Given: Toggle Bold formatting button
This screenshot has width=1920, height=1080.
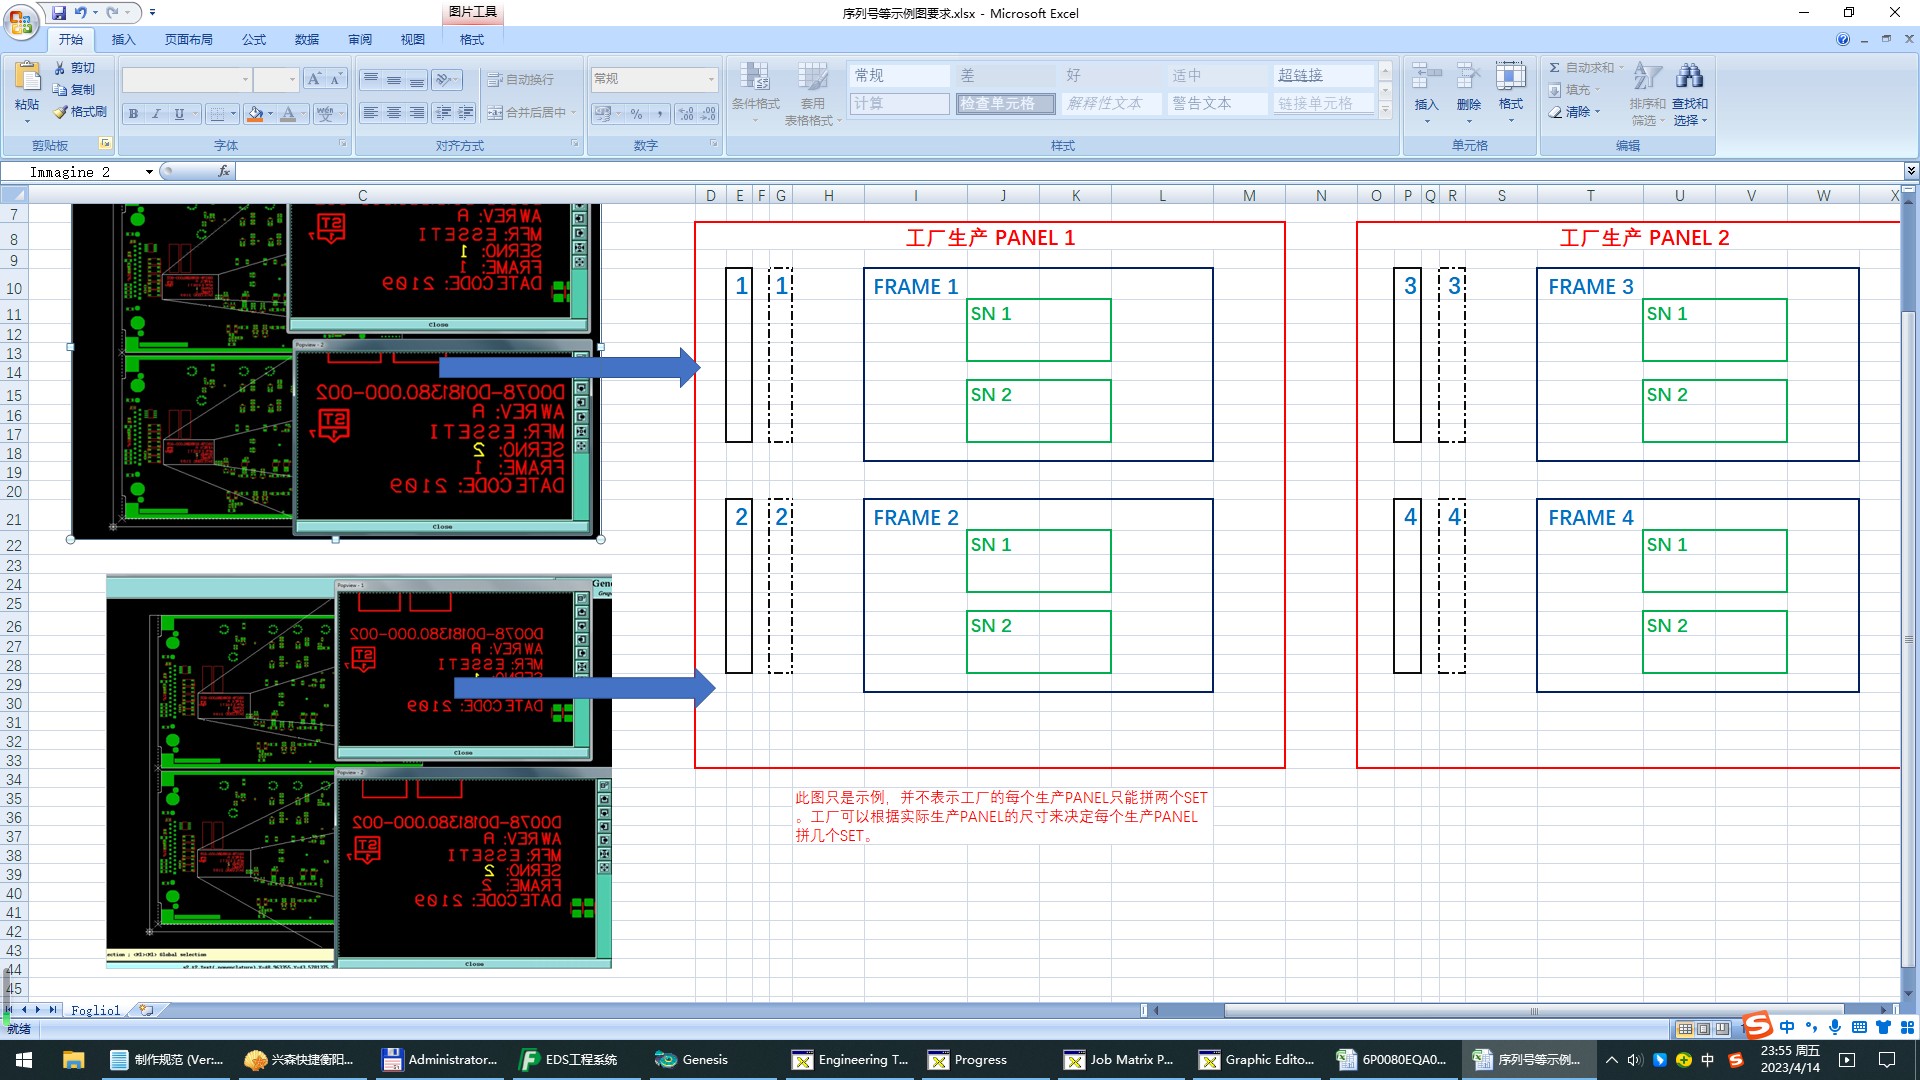Looking at the screenshot, I should pyautogui.click(x=133, y=114).
